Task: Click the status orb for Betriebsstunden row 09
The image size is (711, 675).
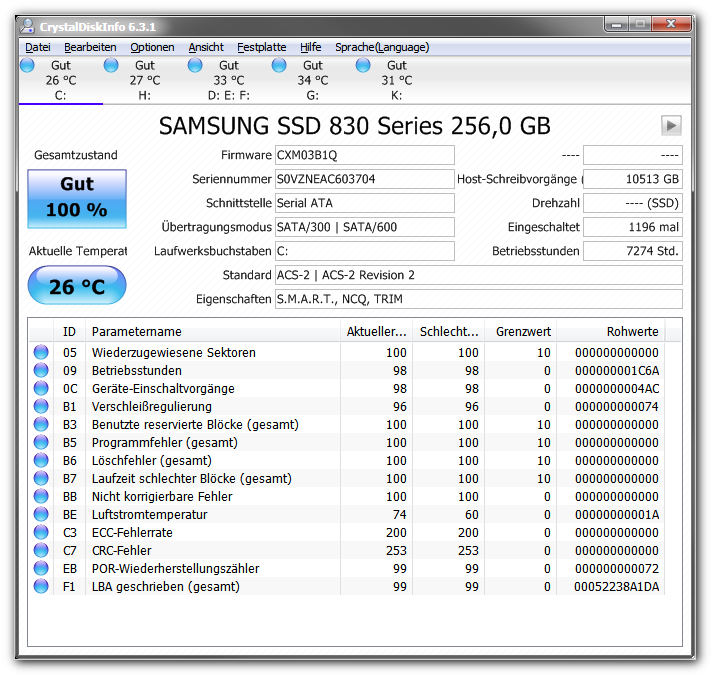Action: (x=41, y=370)
